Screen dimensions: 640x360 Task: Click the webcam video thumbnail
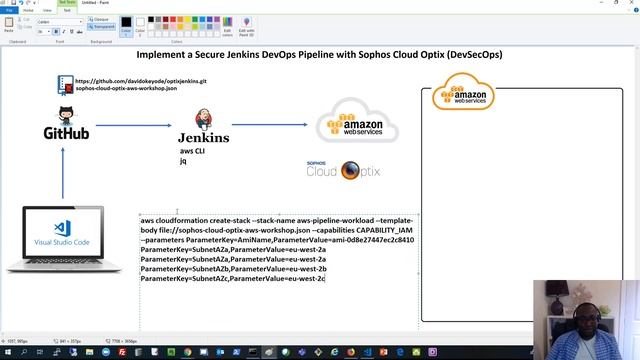point(586,320)
